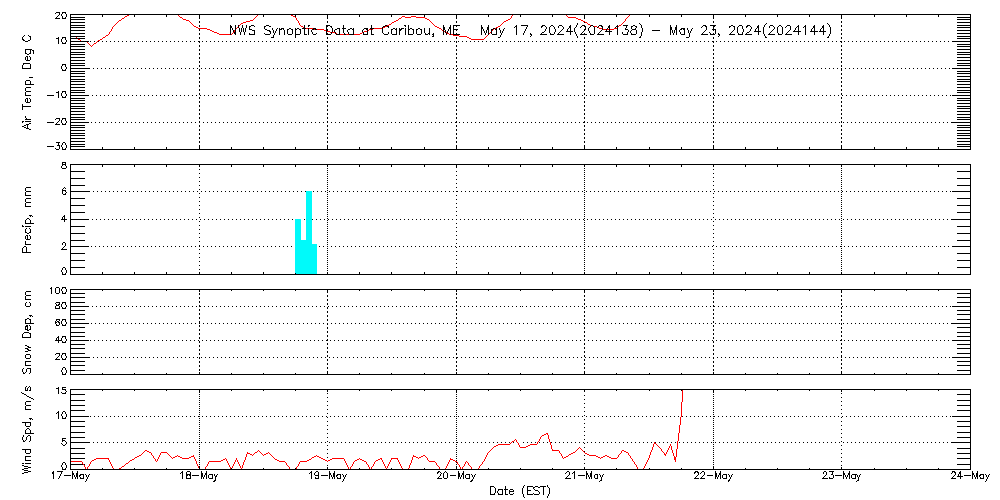Viewport: 1000px width, 500px height.
Task: Click the tallest cyan precipitation bar
Action: click(x=309, y=232)
